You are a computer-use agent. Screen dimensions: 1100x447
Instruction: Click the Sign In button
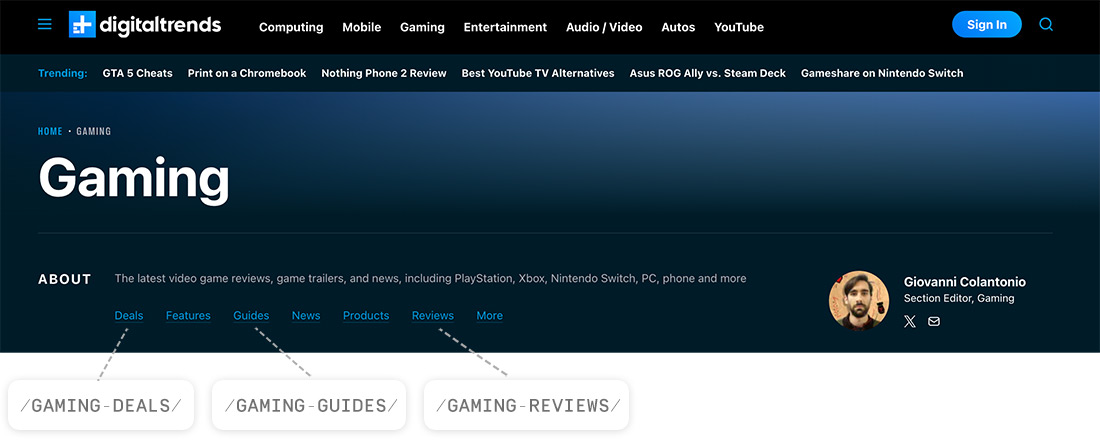[986, 25]
